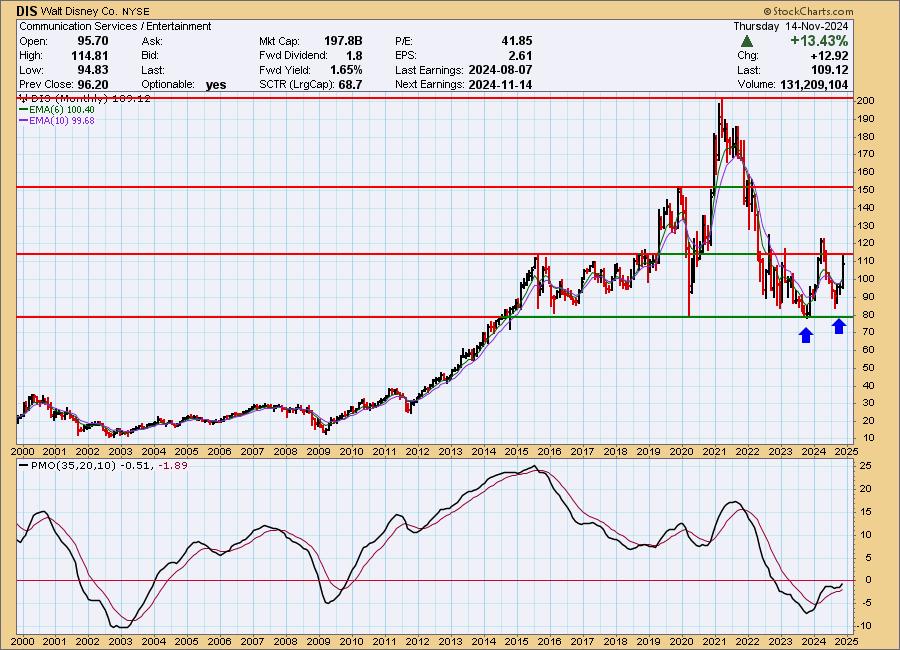Click the DIS (Monthly) chart legend label
Image resolution: width=900 pixels, height=650 pixels.
(85, 99)
